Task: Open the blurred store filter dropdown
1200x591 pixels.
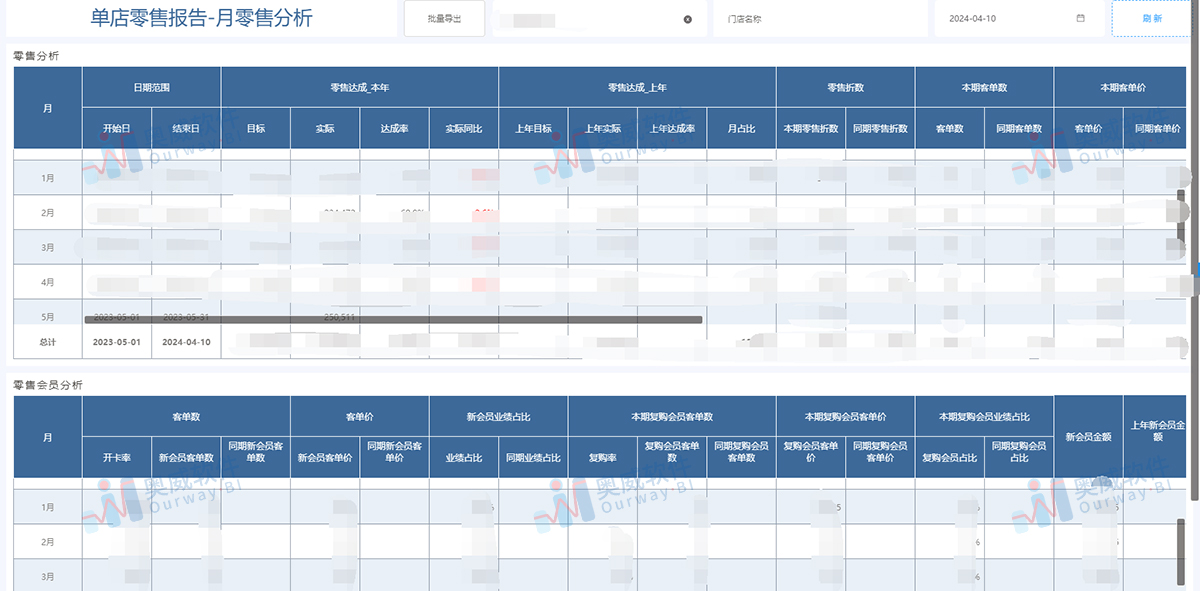Action: click(598, 19)
